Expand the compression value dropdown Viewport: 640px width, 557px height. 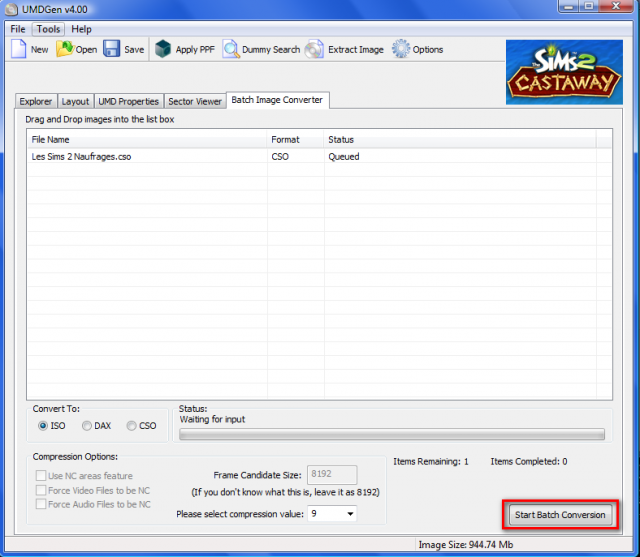tap(350, 514)
